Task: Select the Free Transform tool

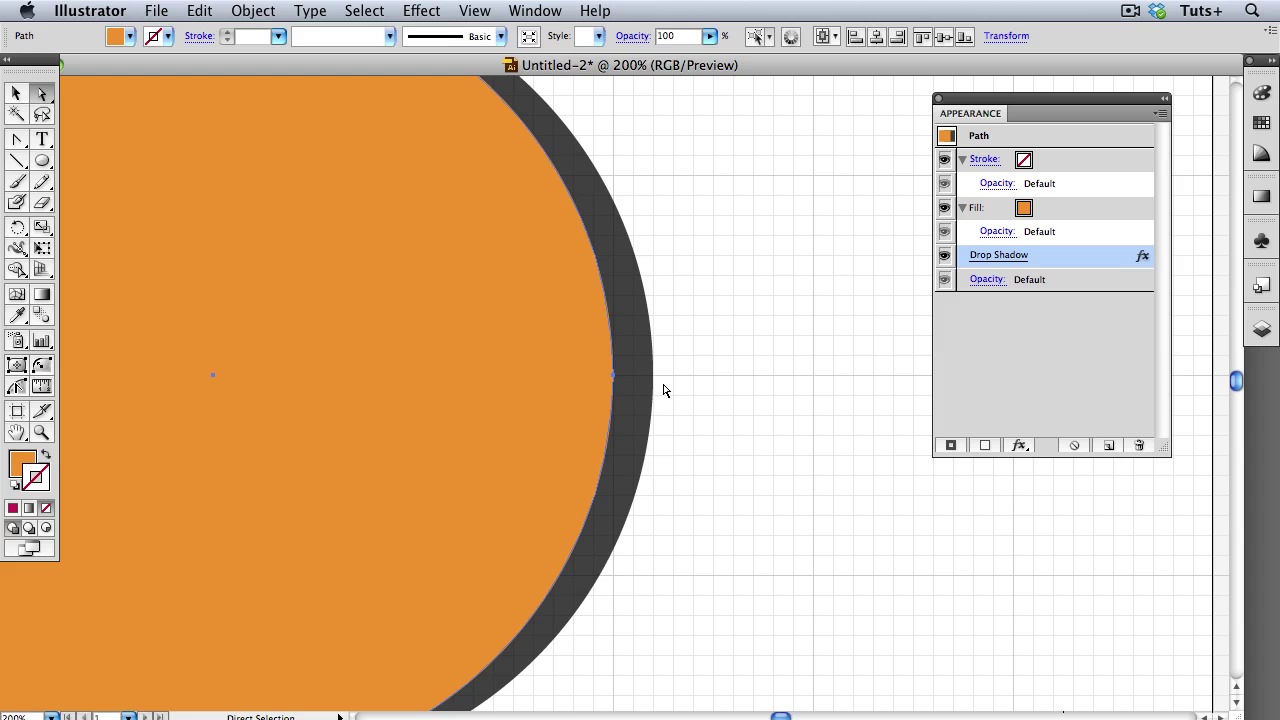Action: point(42,248)
